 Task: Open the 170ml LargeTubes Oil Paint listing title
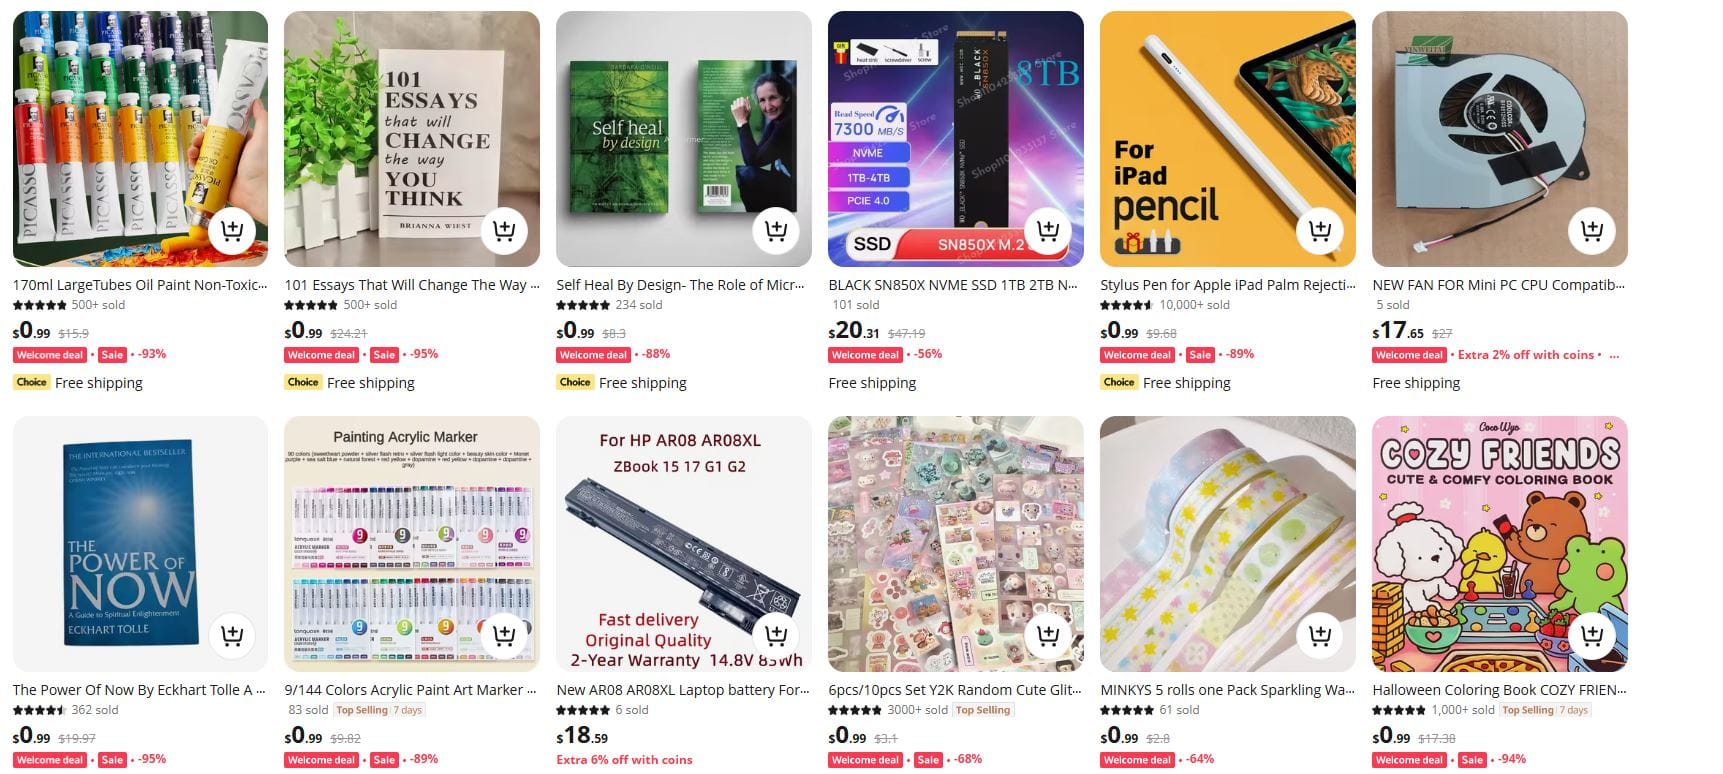pos(140,285)
